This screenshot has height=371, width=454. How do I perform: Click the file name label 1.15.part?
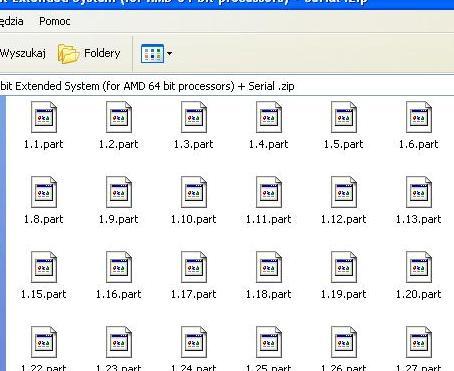click(x=44, y=294)
